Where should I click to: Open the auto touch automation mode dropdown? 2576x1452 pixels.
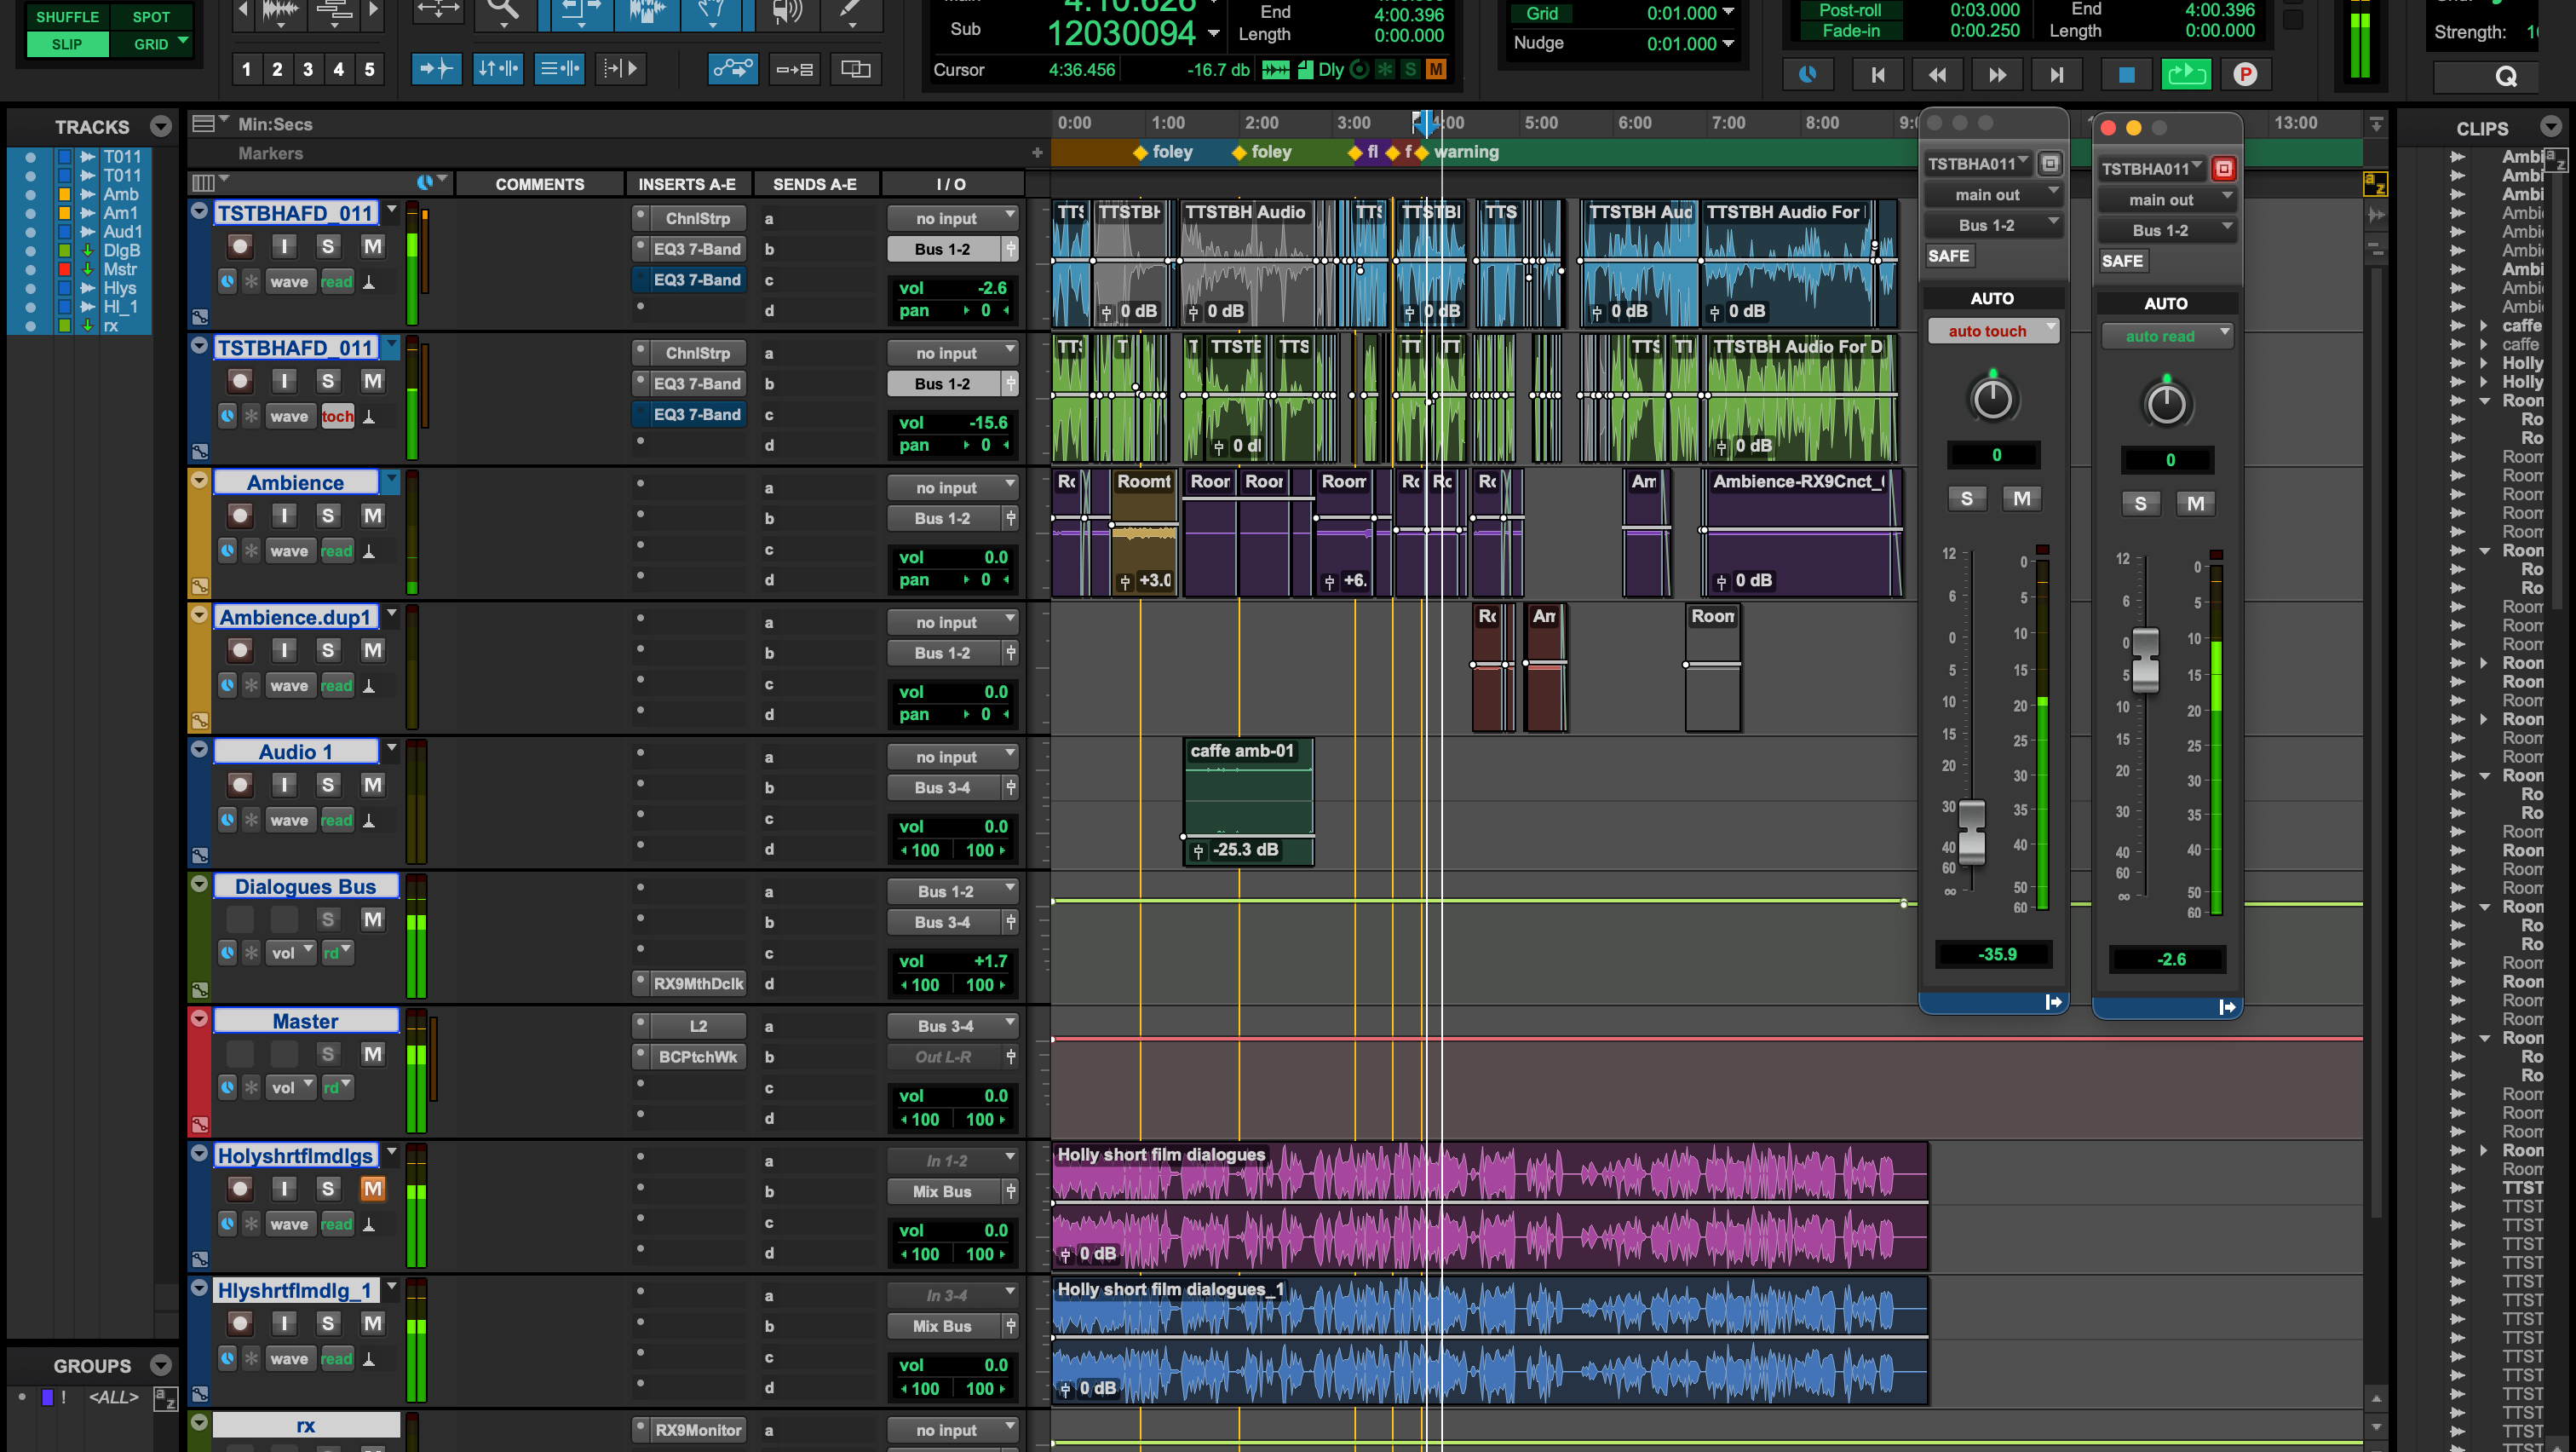click(x=1993, y=331)
